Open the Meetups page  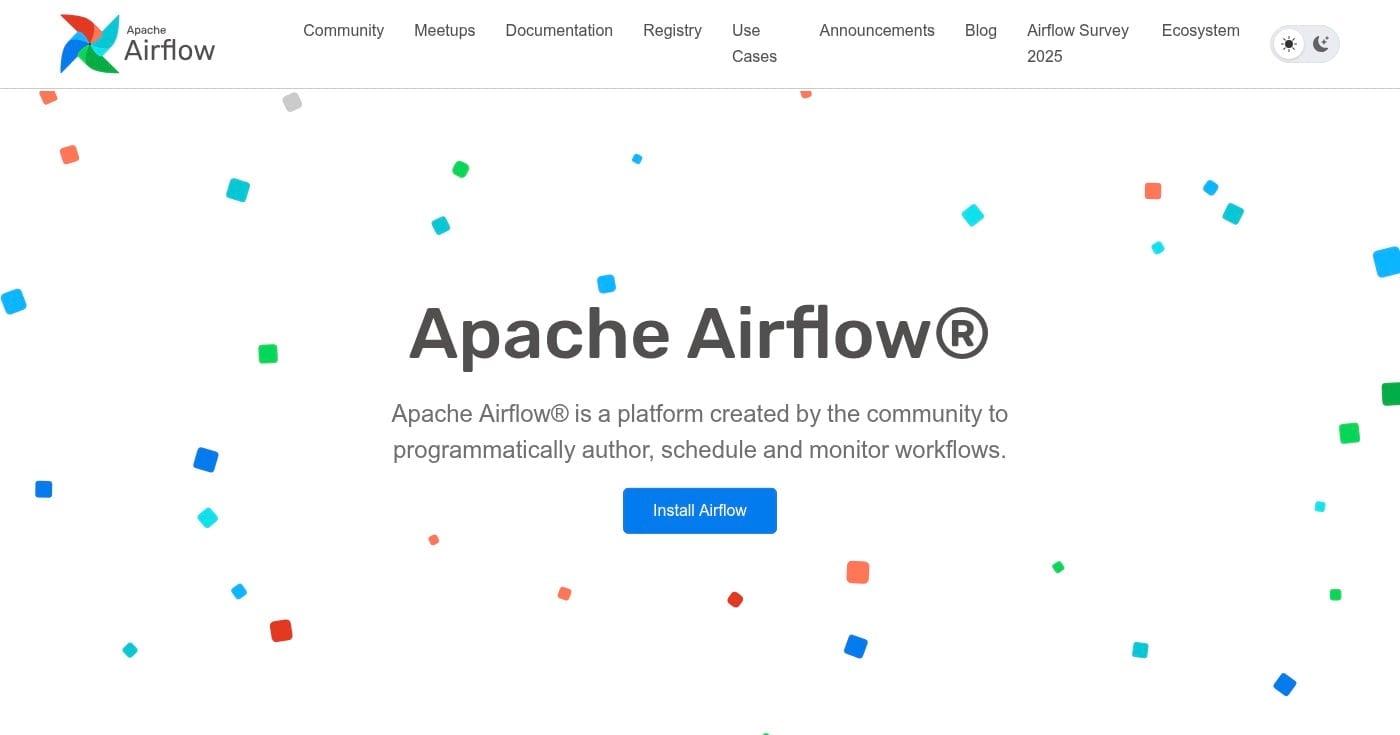tap(444, 31)
